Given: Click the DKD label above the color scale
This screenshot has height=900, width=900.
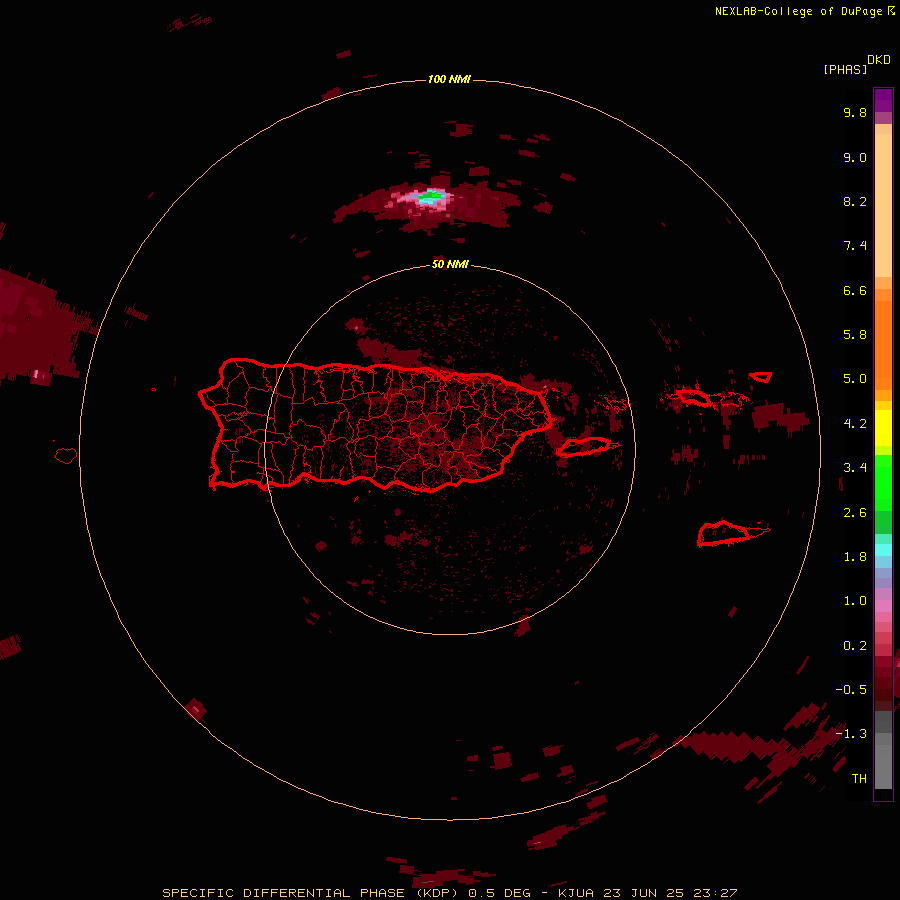Looking at the screenshot, I should (x=879, y=60).
